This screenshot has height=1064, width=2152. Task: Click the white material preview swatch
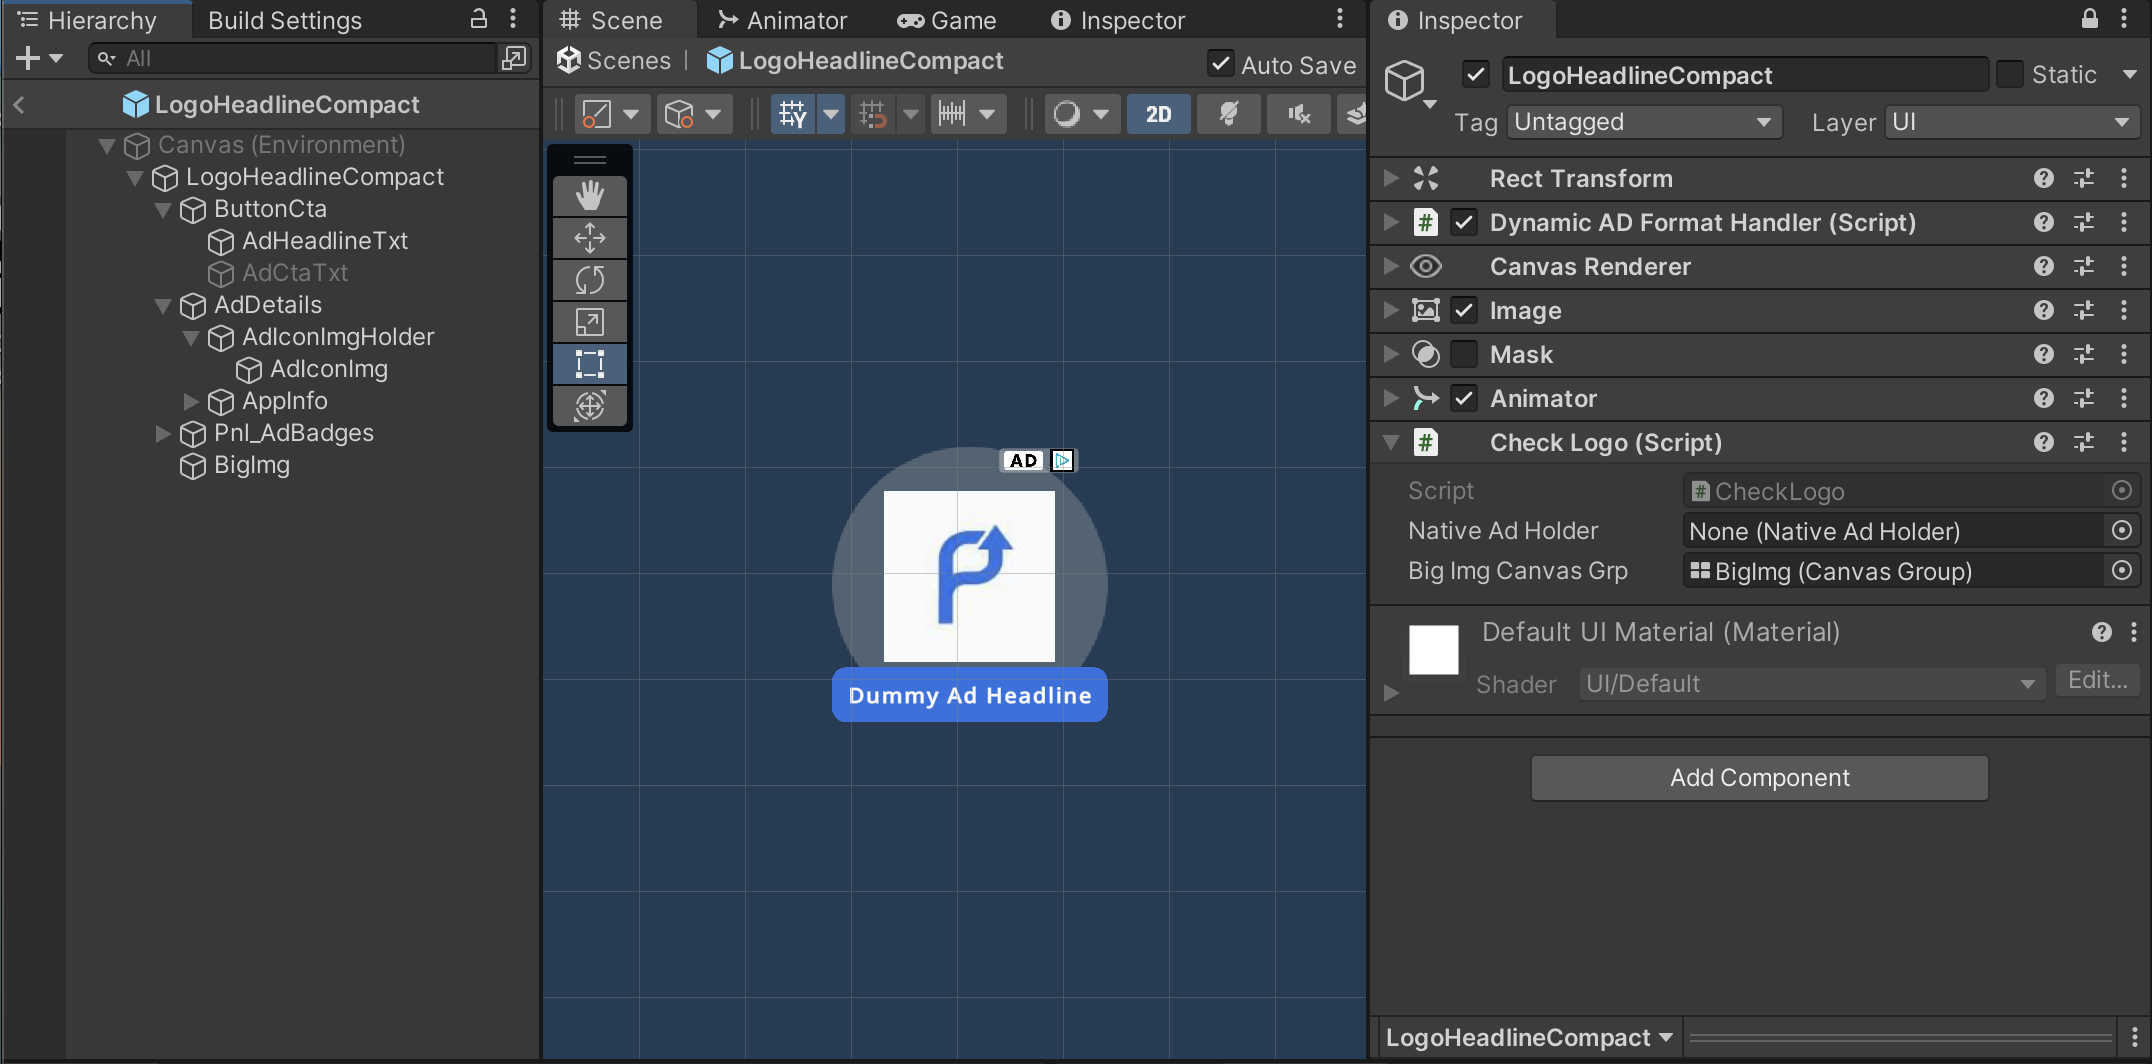[1433, 650]
